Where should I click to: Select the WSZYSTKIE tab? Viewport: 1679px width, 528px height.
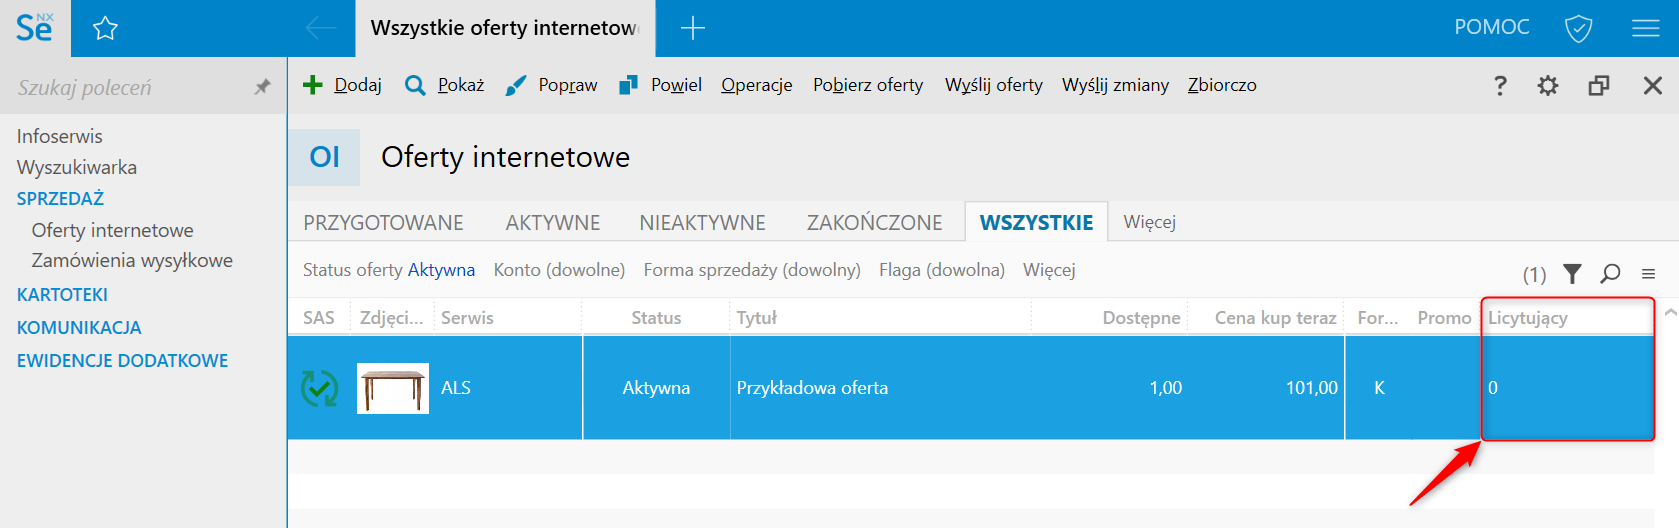coord(1036,222)
